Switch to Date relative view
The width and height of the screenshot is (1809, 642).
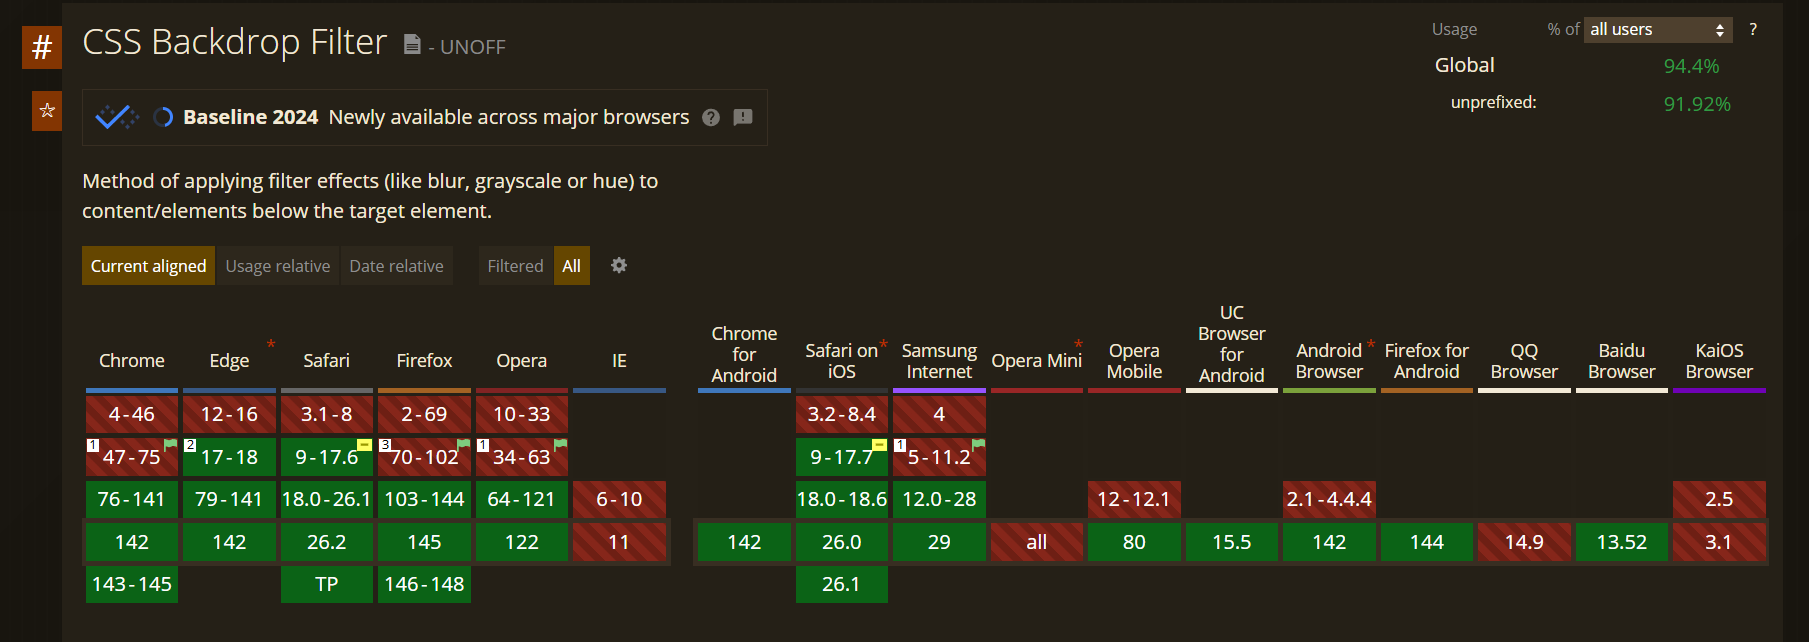(396, 266)
